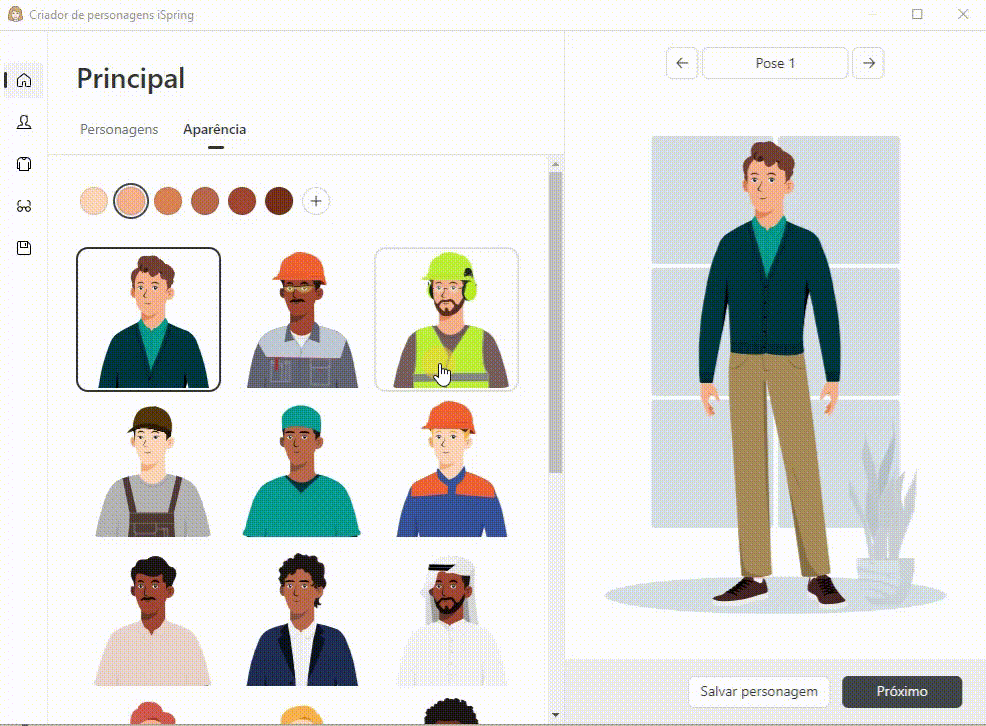
Task: Pick the lightest skin tone swatch
Action: 94,201
